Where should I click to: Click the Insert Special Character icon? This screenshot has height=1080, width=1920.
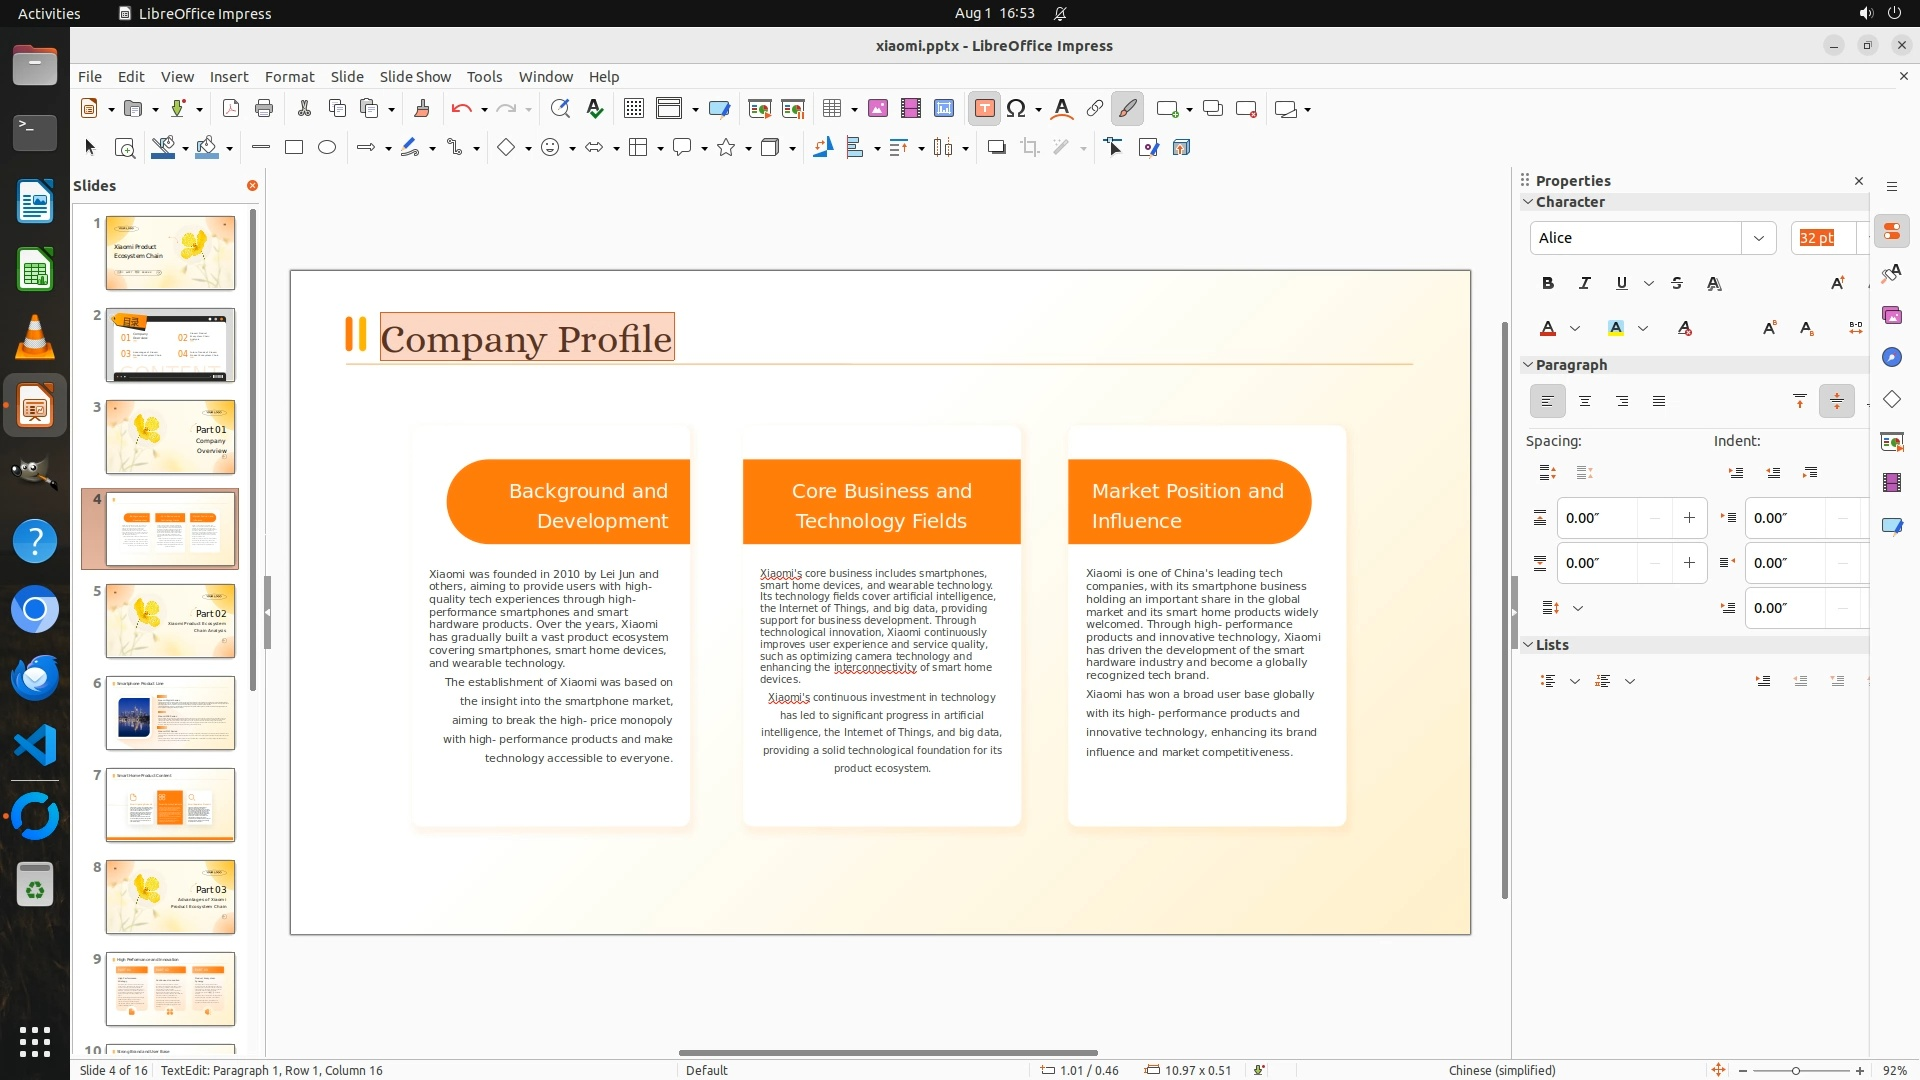[x=1016, y=109]
